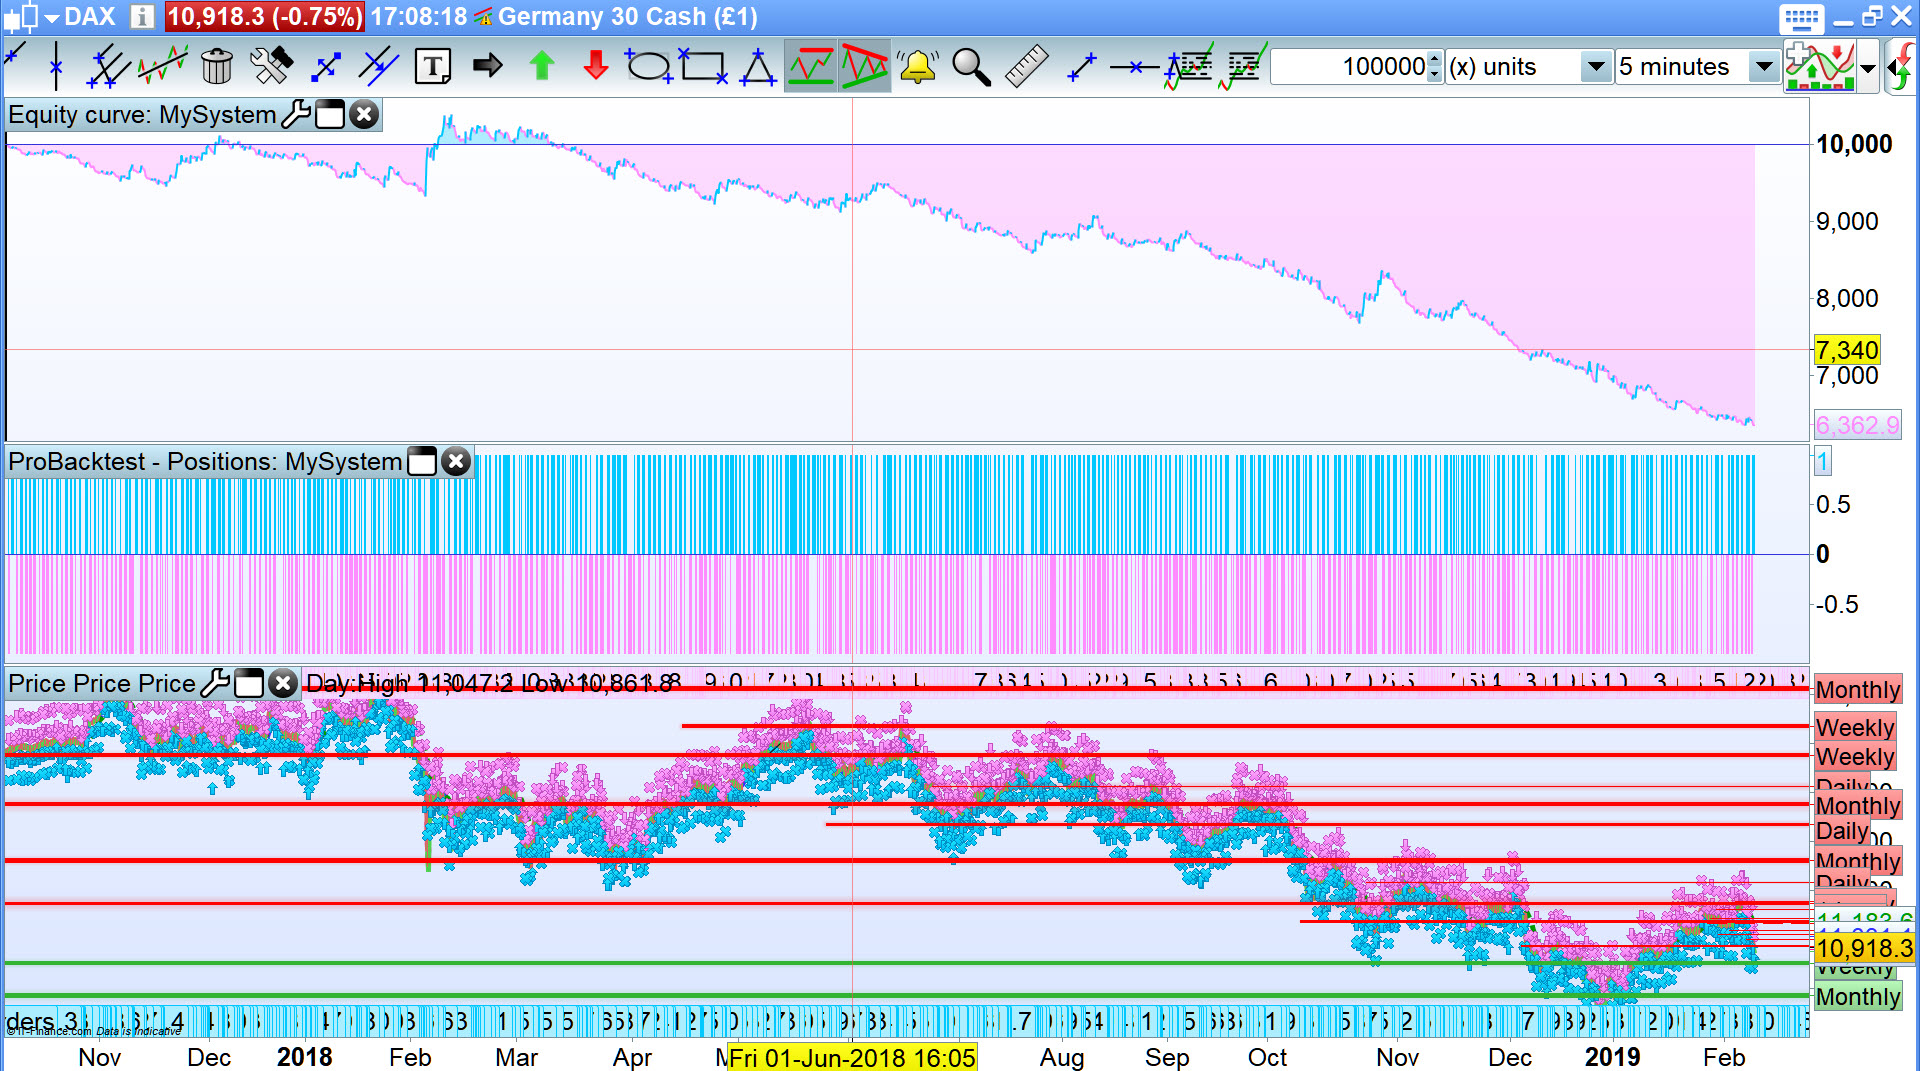The height and width of the screenshot is (1071, 1920).
Task: Click the yellow 7,340 equity axis label
Action: click(x=1847, y=350)
